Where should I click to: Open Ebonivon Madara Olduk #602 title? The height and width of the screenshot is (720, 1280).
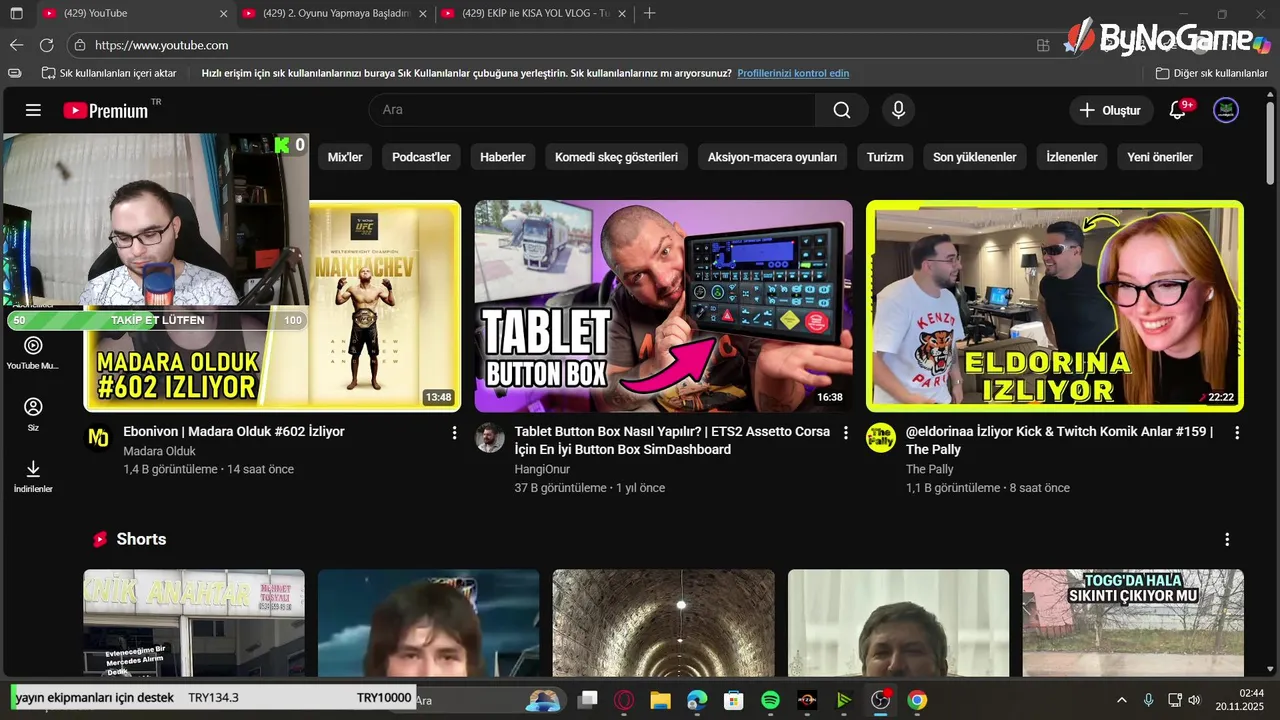(233, 432)
